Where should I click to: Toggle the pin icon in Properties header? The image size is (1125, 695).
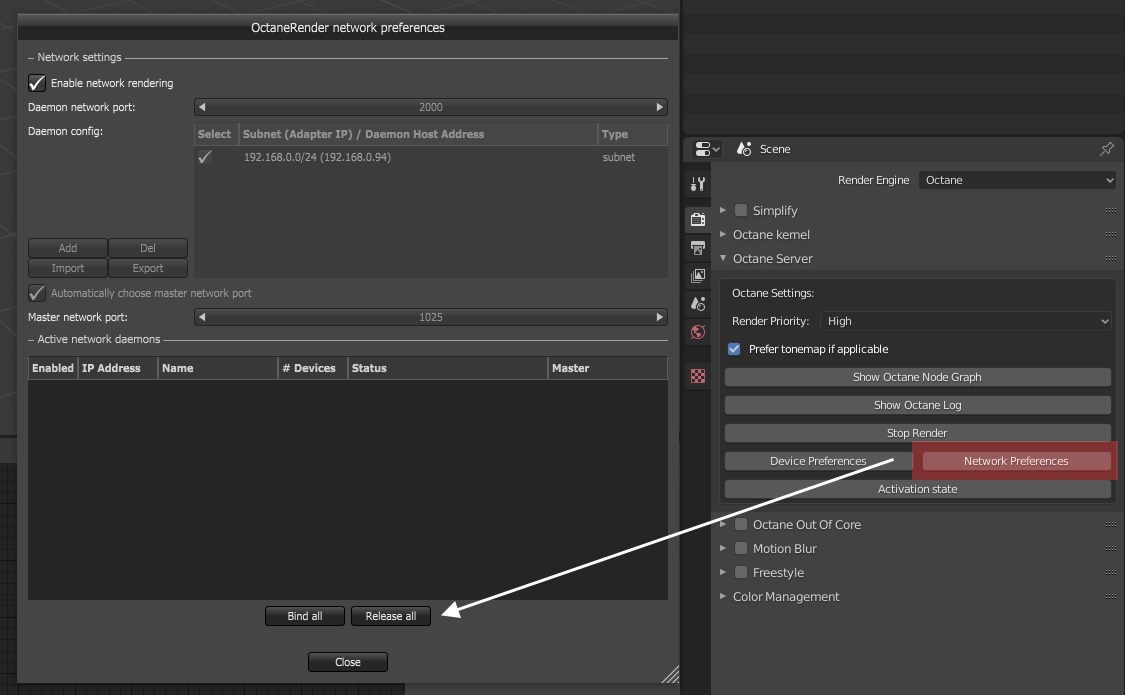coord(1107,148)
